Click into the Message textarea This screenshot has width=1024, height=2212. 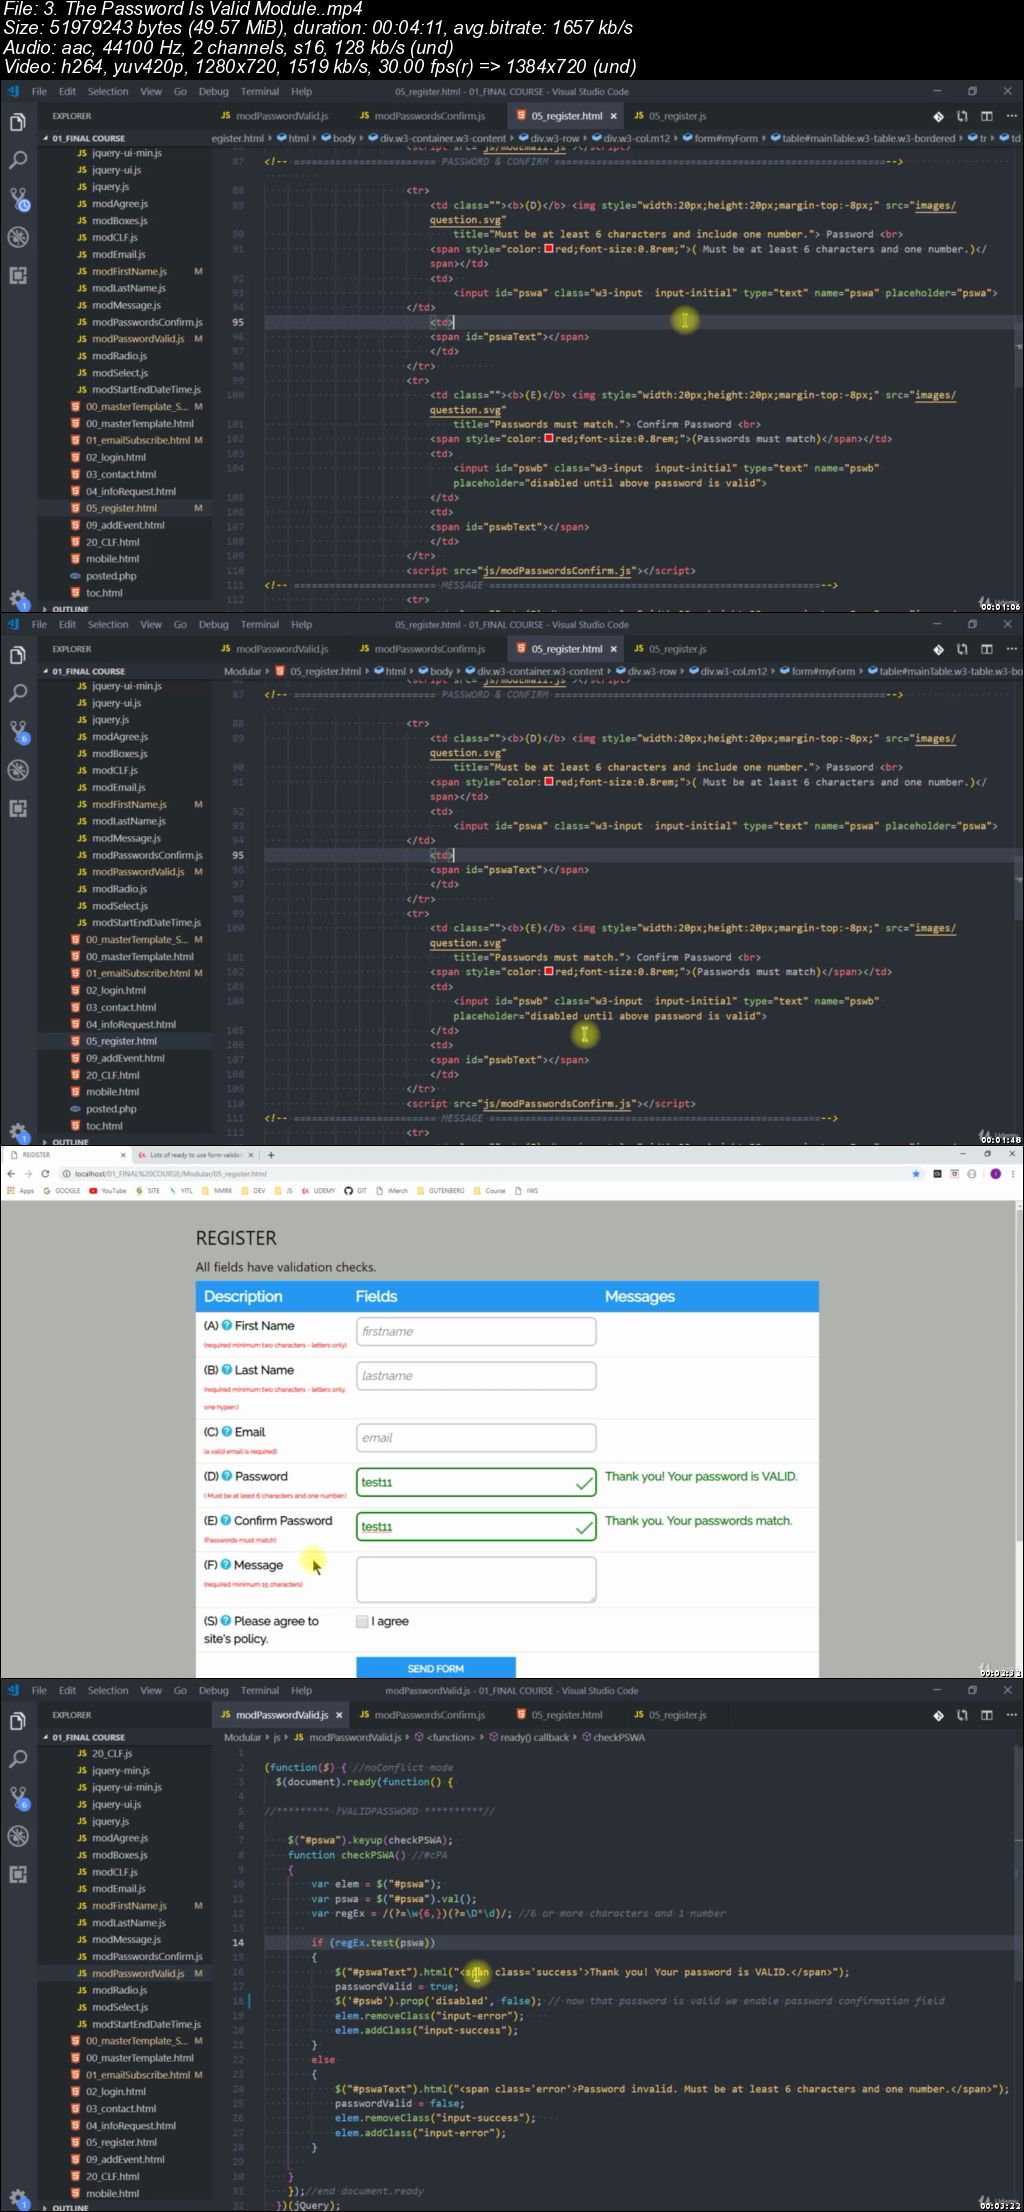(x=476, y=1580)
